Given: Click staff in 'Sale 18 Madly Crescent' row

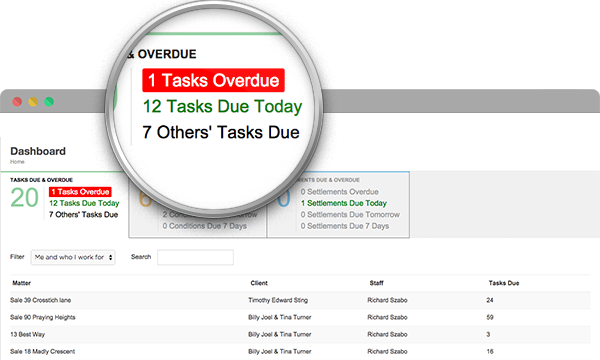Looking at the screenshot, I should pyautogui.click(x=387, y=352).
